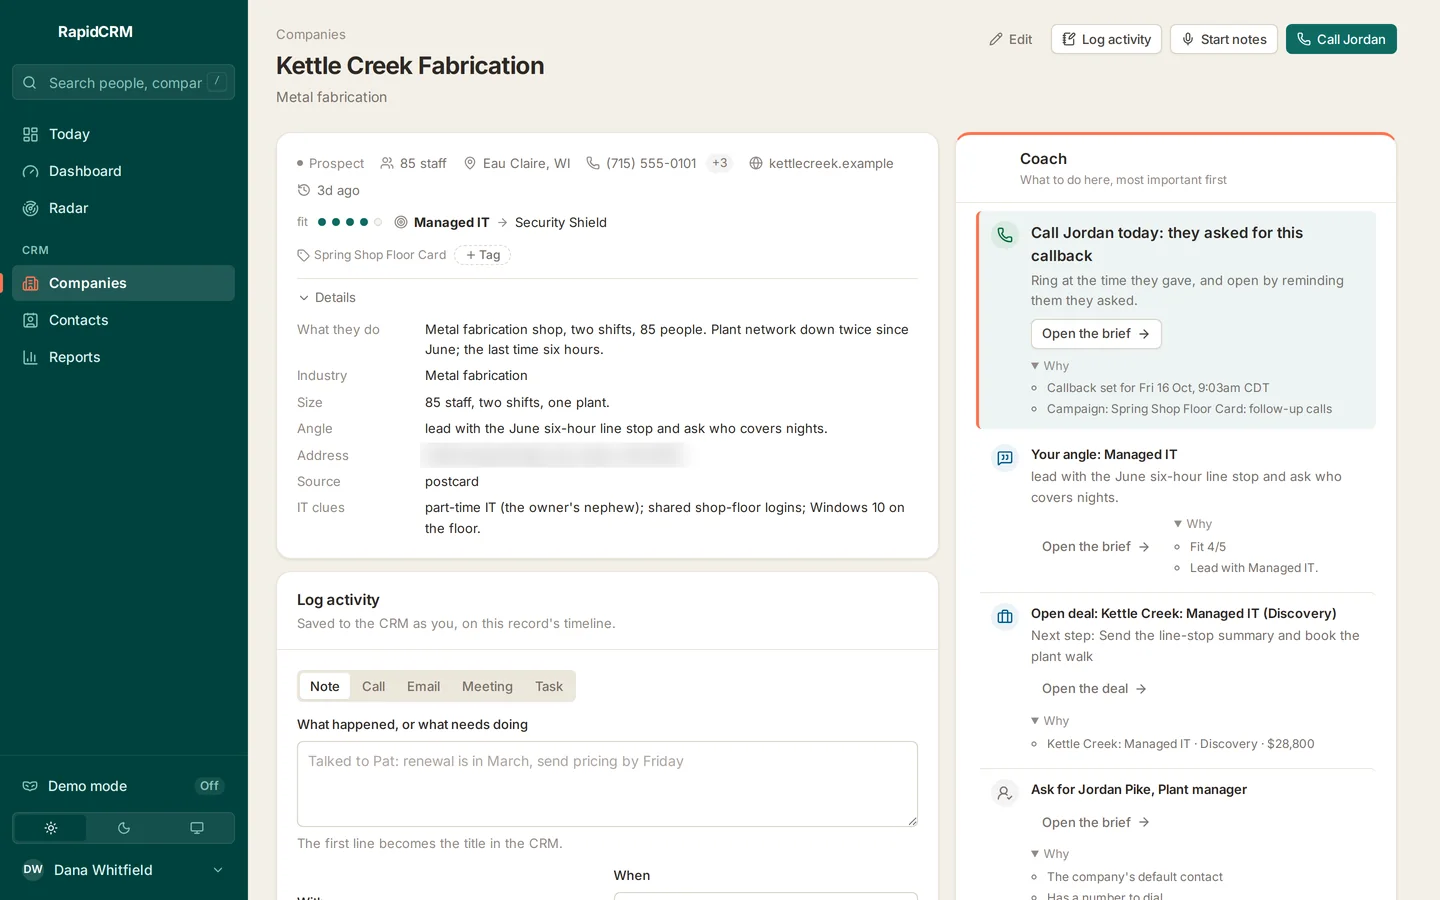Open the Dashboard page

pyautogui.click(x=124, y=171)
